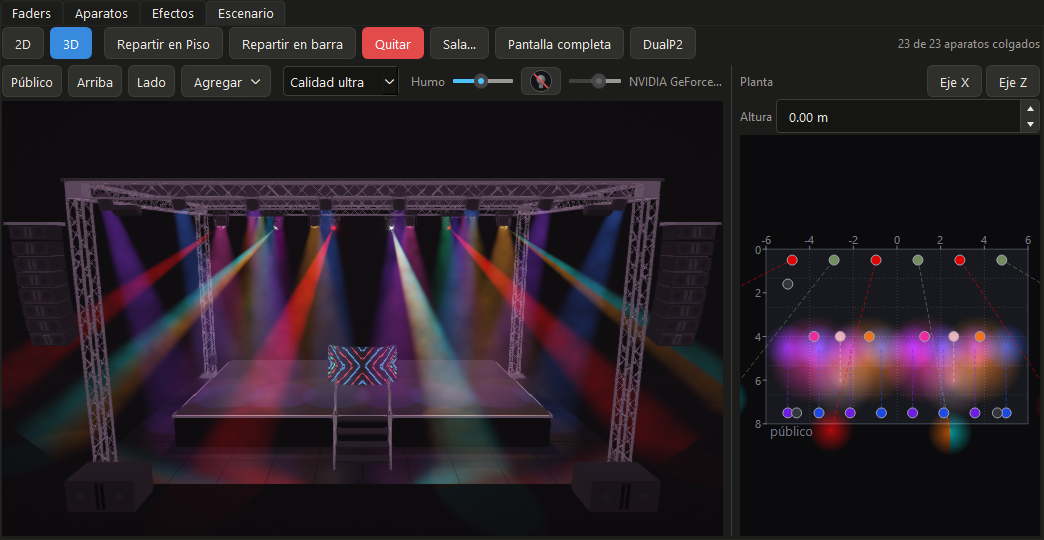Select the rightmost red fixture dot in plan top row

coord(959,260)
